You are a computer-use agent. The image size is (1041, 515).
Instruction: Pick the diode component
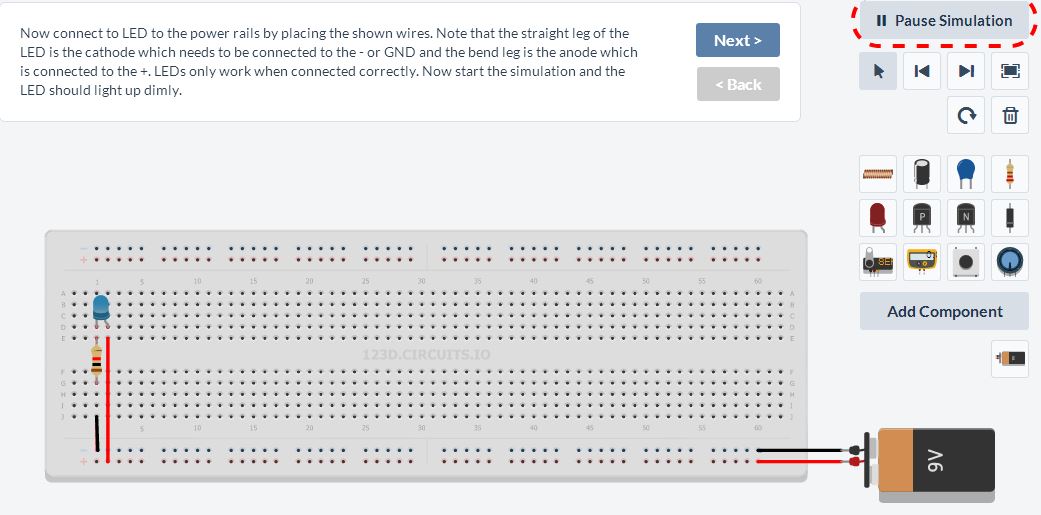point(1010,218)
